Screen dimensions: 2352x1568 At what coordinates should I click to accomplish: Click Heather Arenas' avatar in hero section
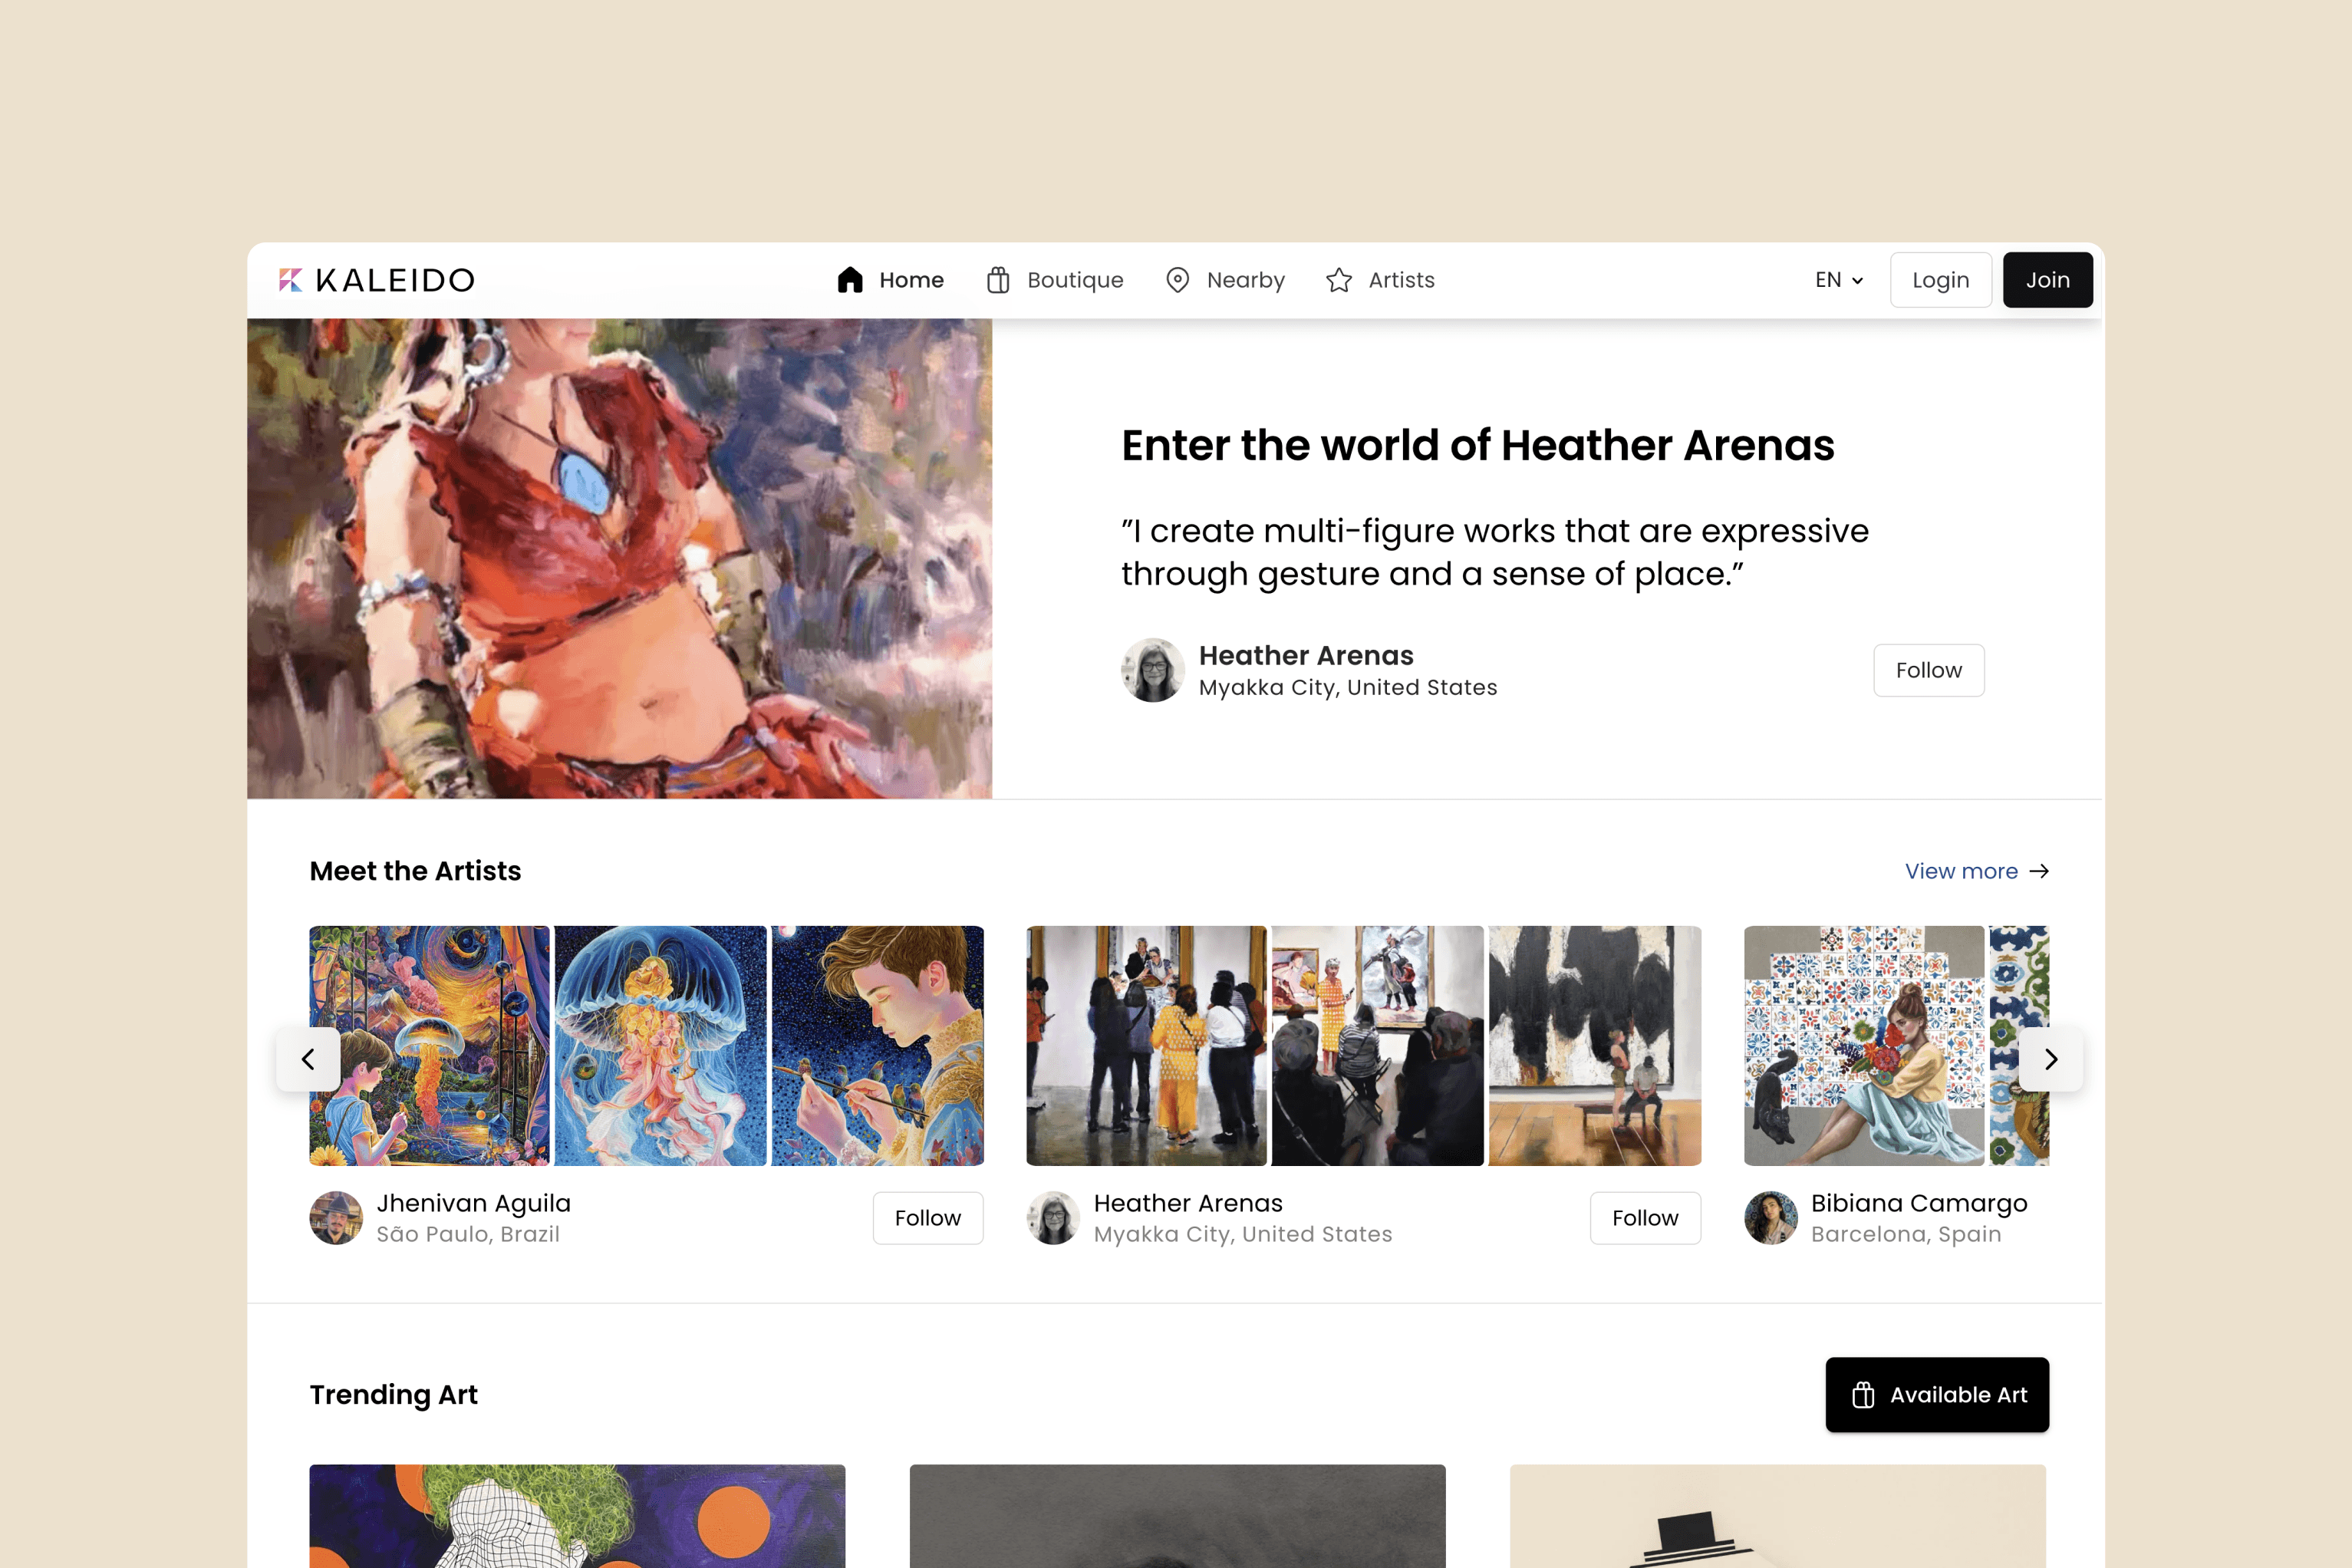tap(1153, 670)
